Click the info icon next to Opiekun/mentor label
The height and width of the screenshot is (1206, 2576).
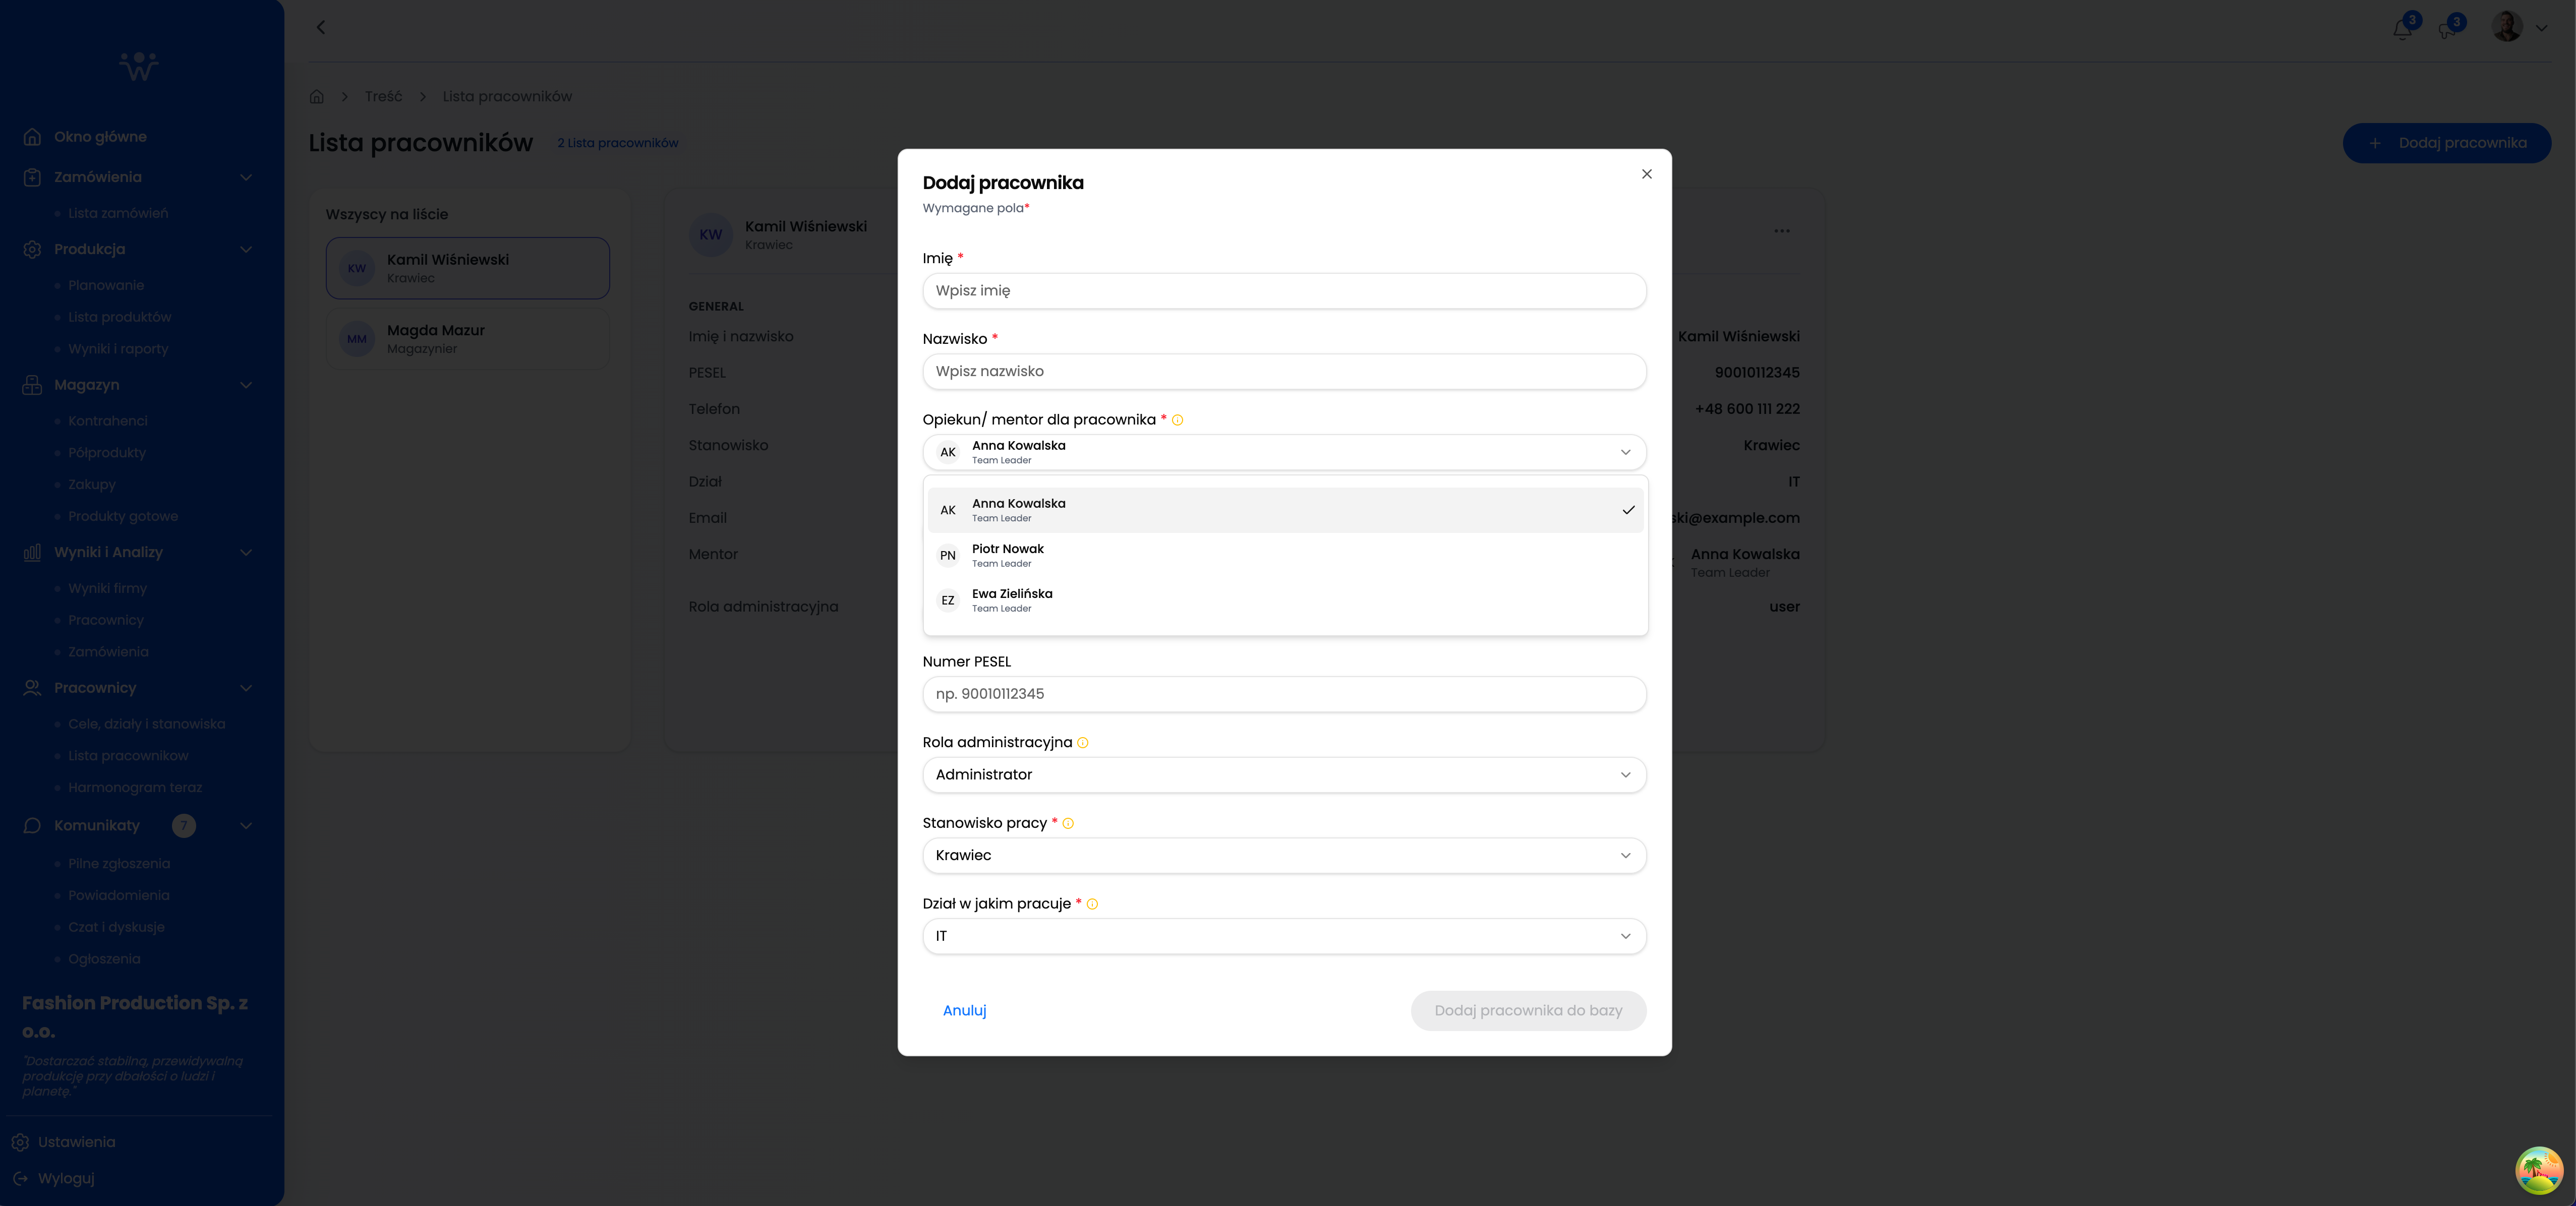pos(1177,420)
